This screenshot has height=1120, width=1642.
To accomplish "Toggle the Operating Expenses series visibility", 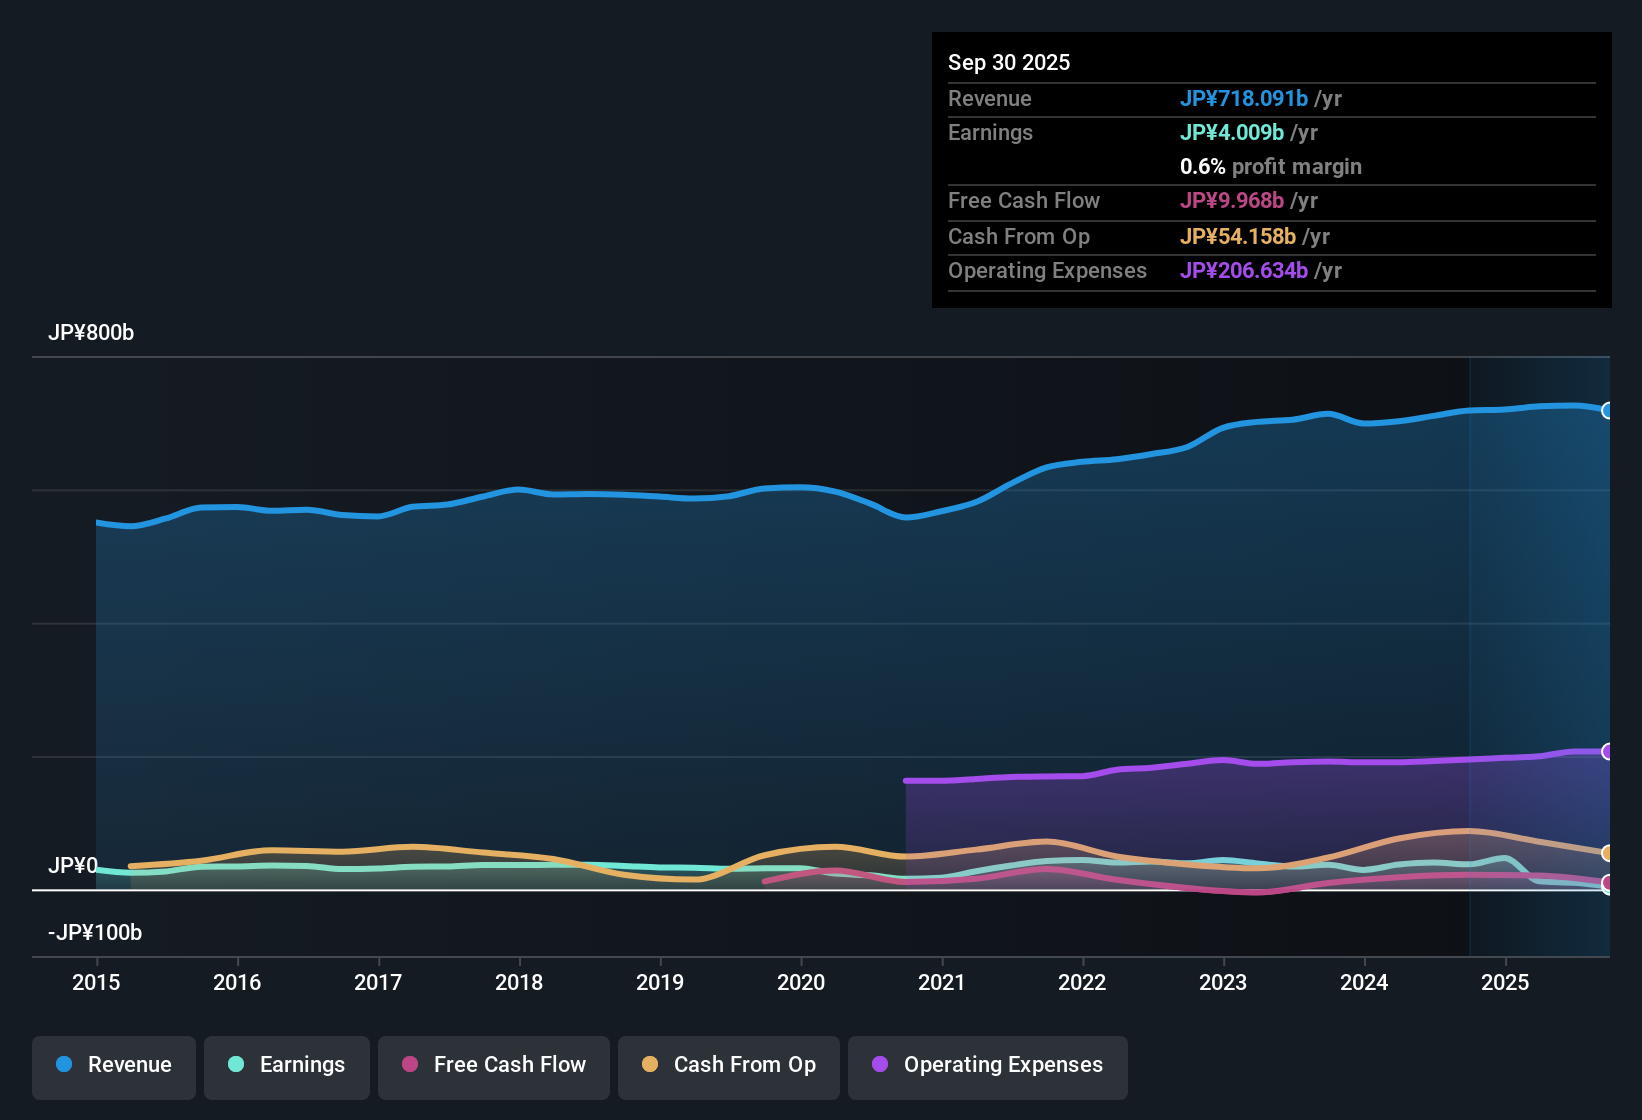I will coord(988,1065).
